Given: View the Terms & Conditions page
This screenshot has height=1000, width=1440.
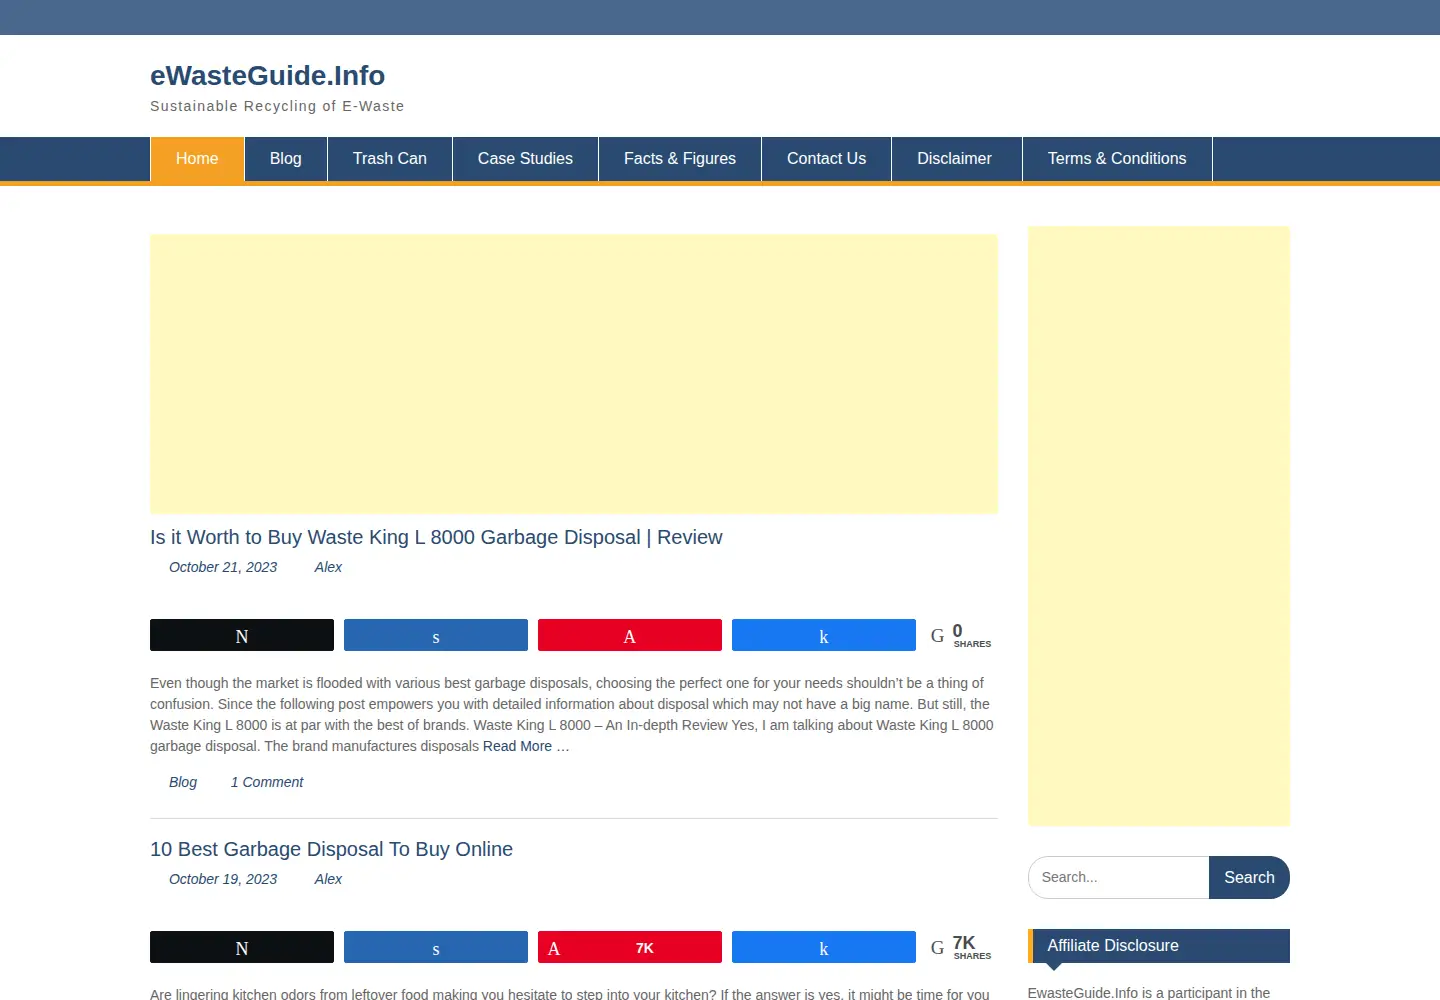Looking at the screenshot, I should tap(1117, 159).
